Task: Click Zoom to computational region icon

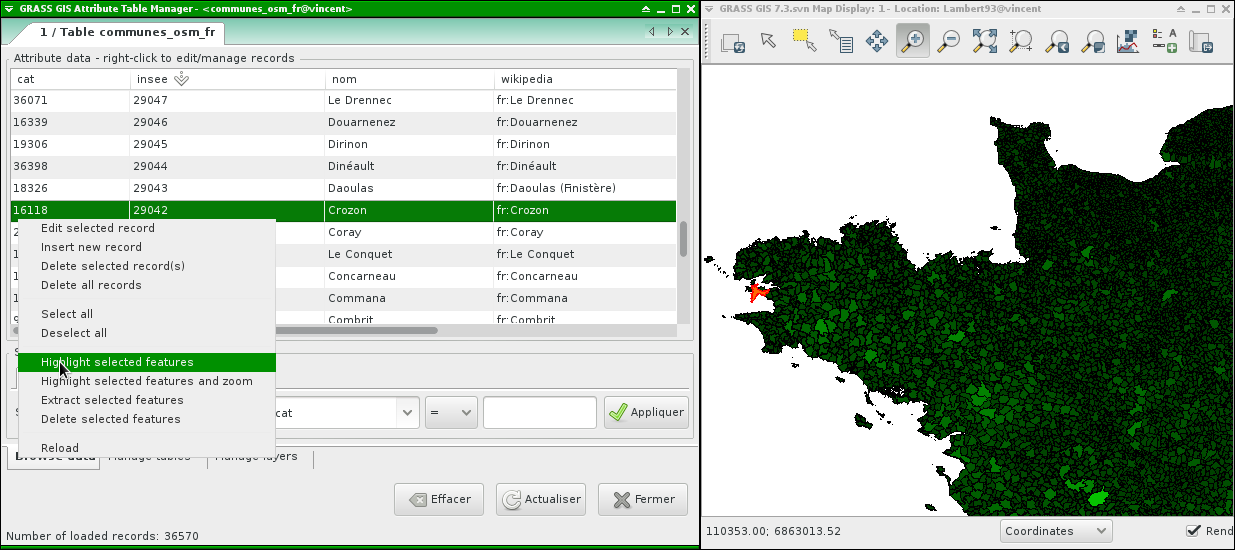Action: tap(1021, 41)
